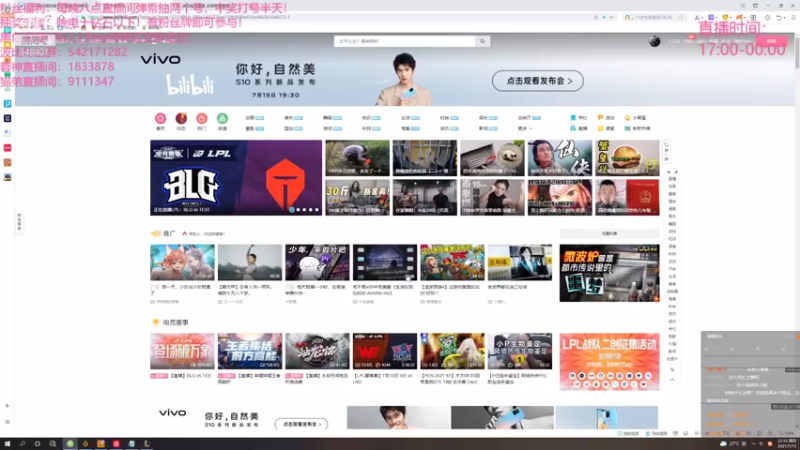Click the menu lines icon at sidebar bottom
This screenshot has height=450, width=800.
pos(7,422)
